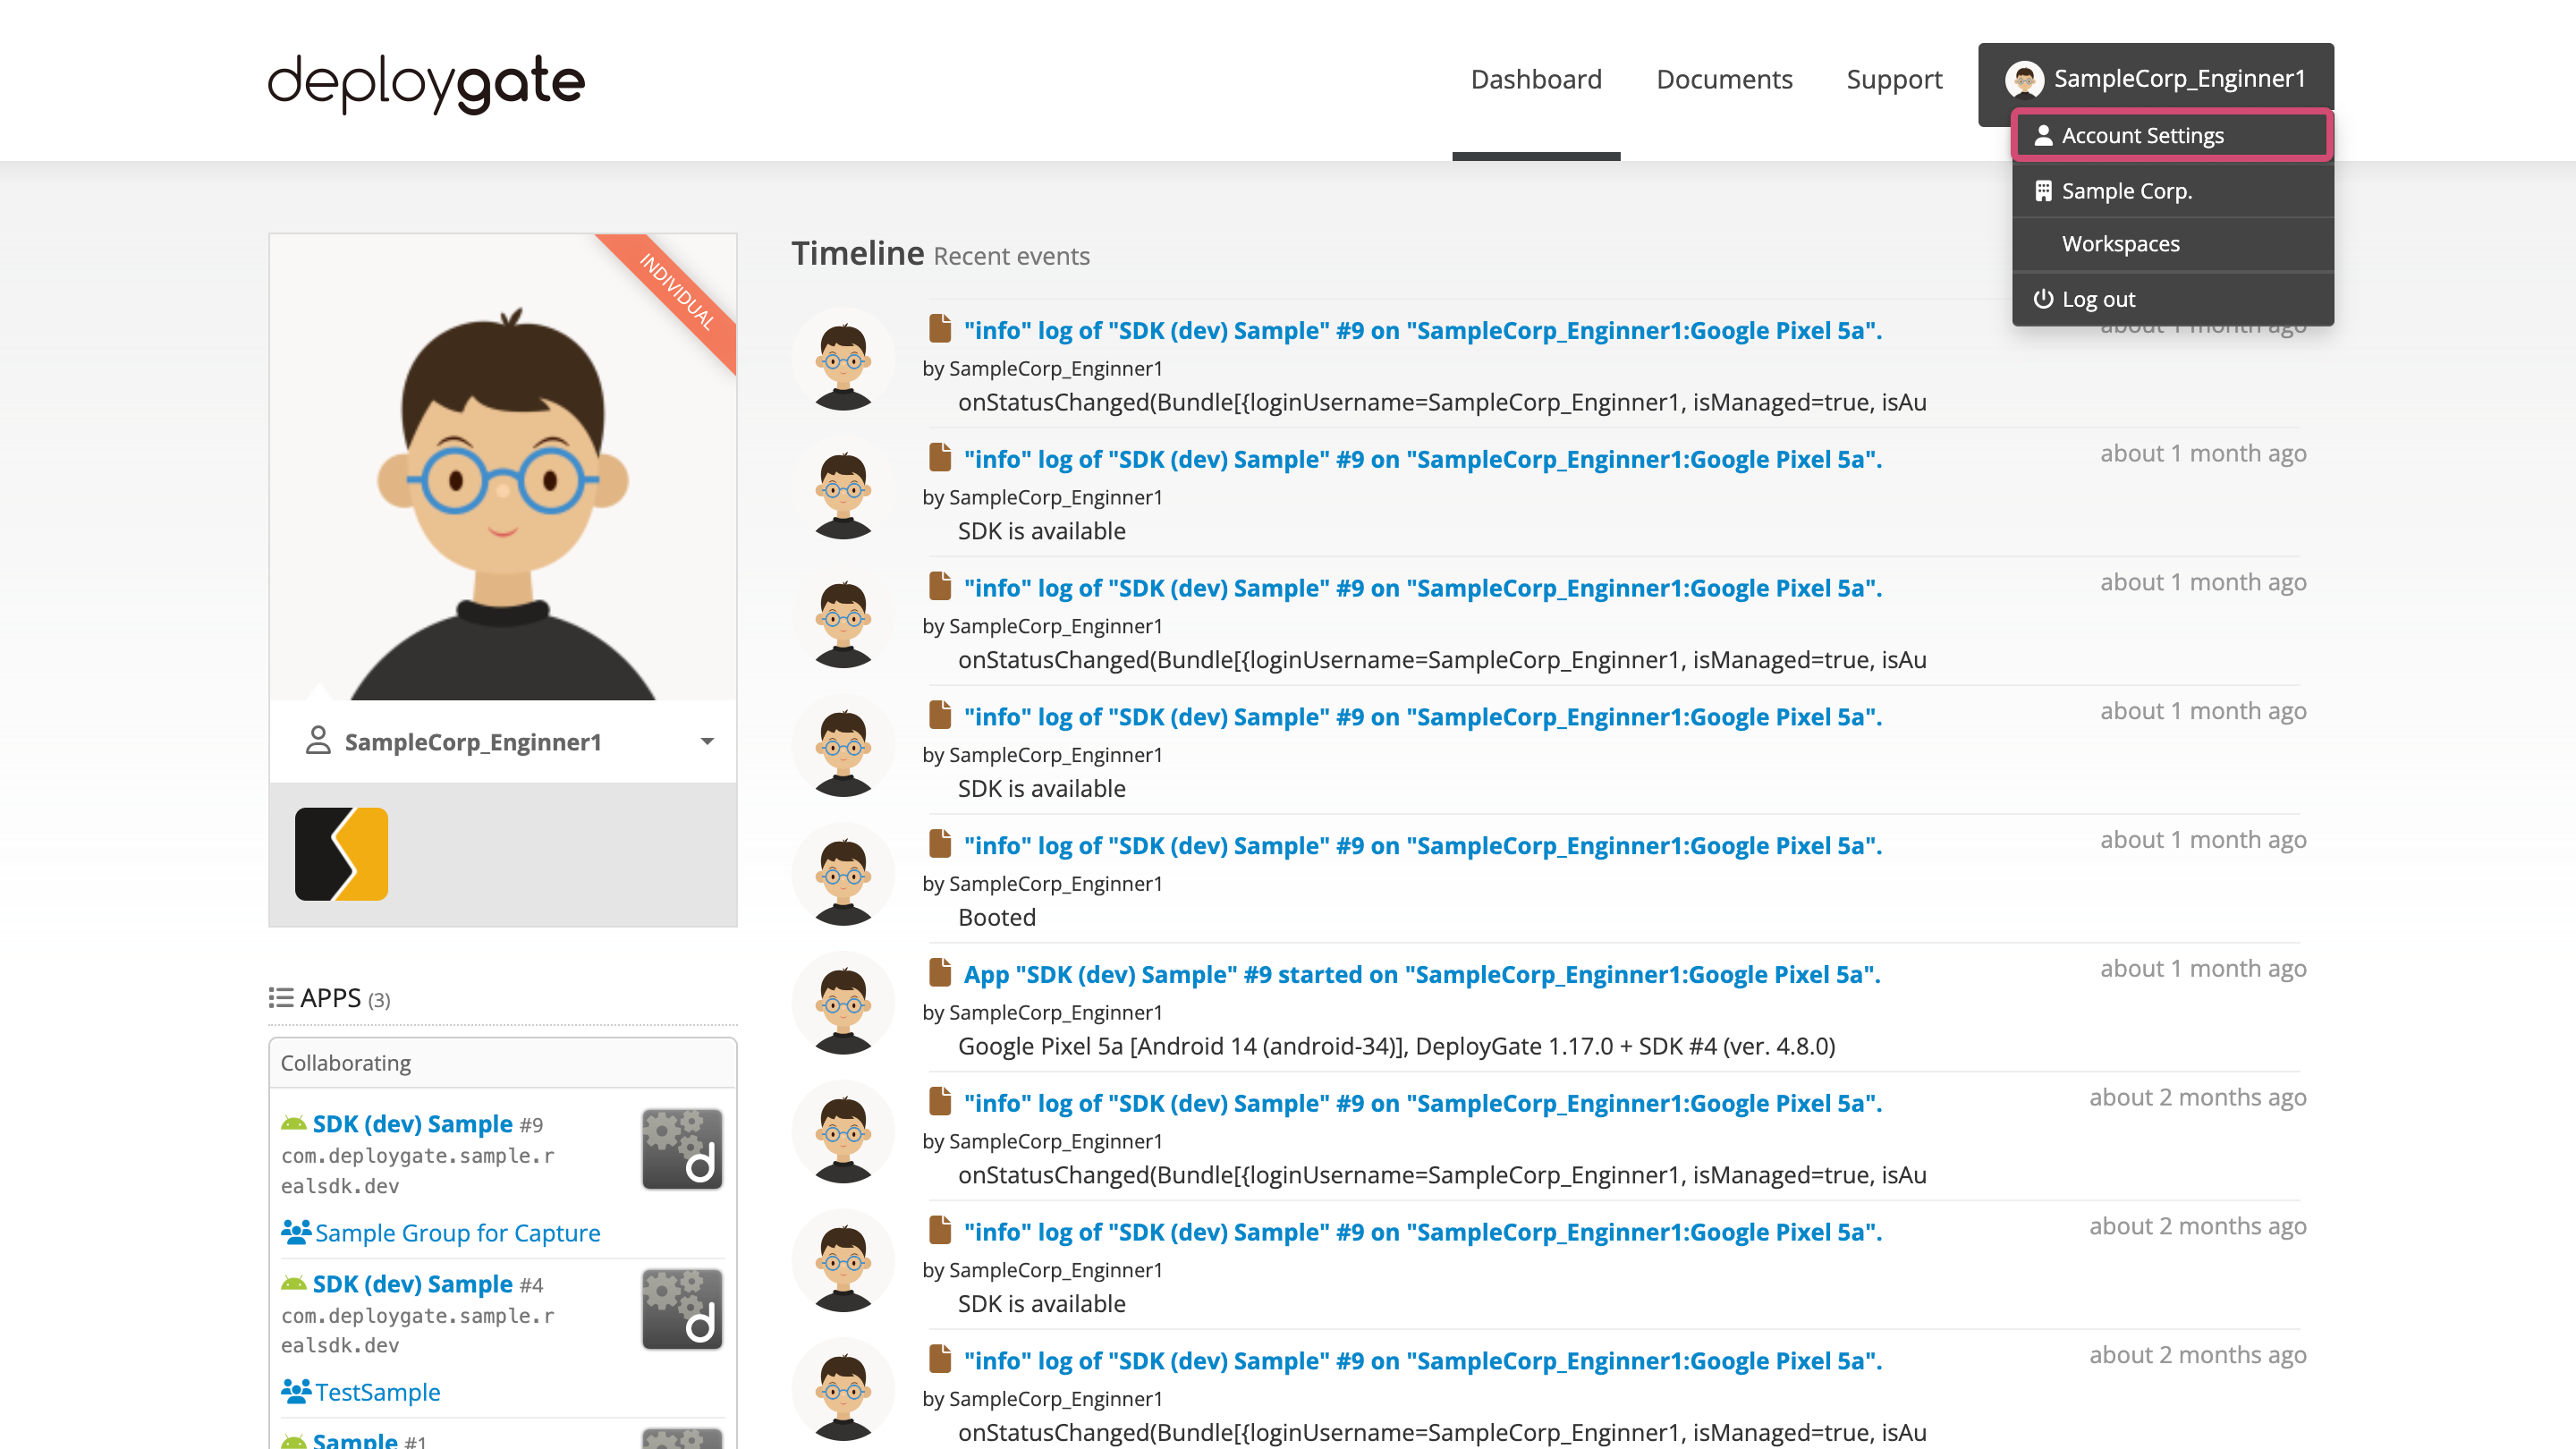Select Sample Corp. in the user menu
This screenshot has height=1449, width=2576.
click(2126, 191)
